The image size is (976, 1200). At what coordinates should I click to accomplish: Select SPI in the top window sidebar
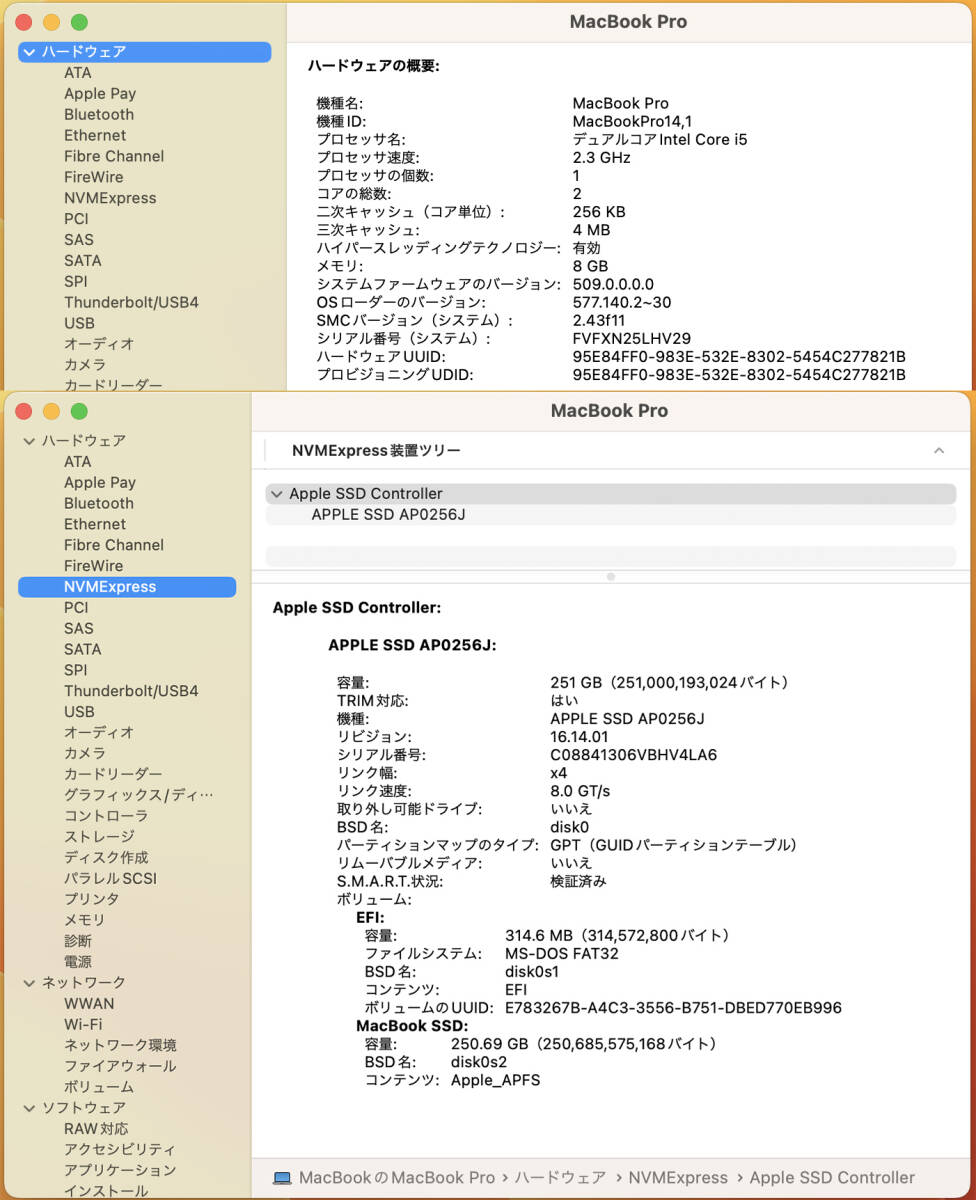pyautogui.click(x=76, y=281)
